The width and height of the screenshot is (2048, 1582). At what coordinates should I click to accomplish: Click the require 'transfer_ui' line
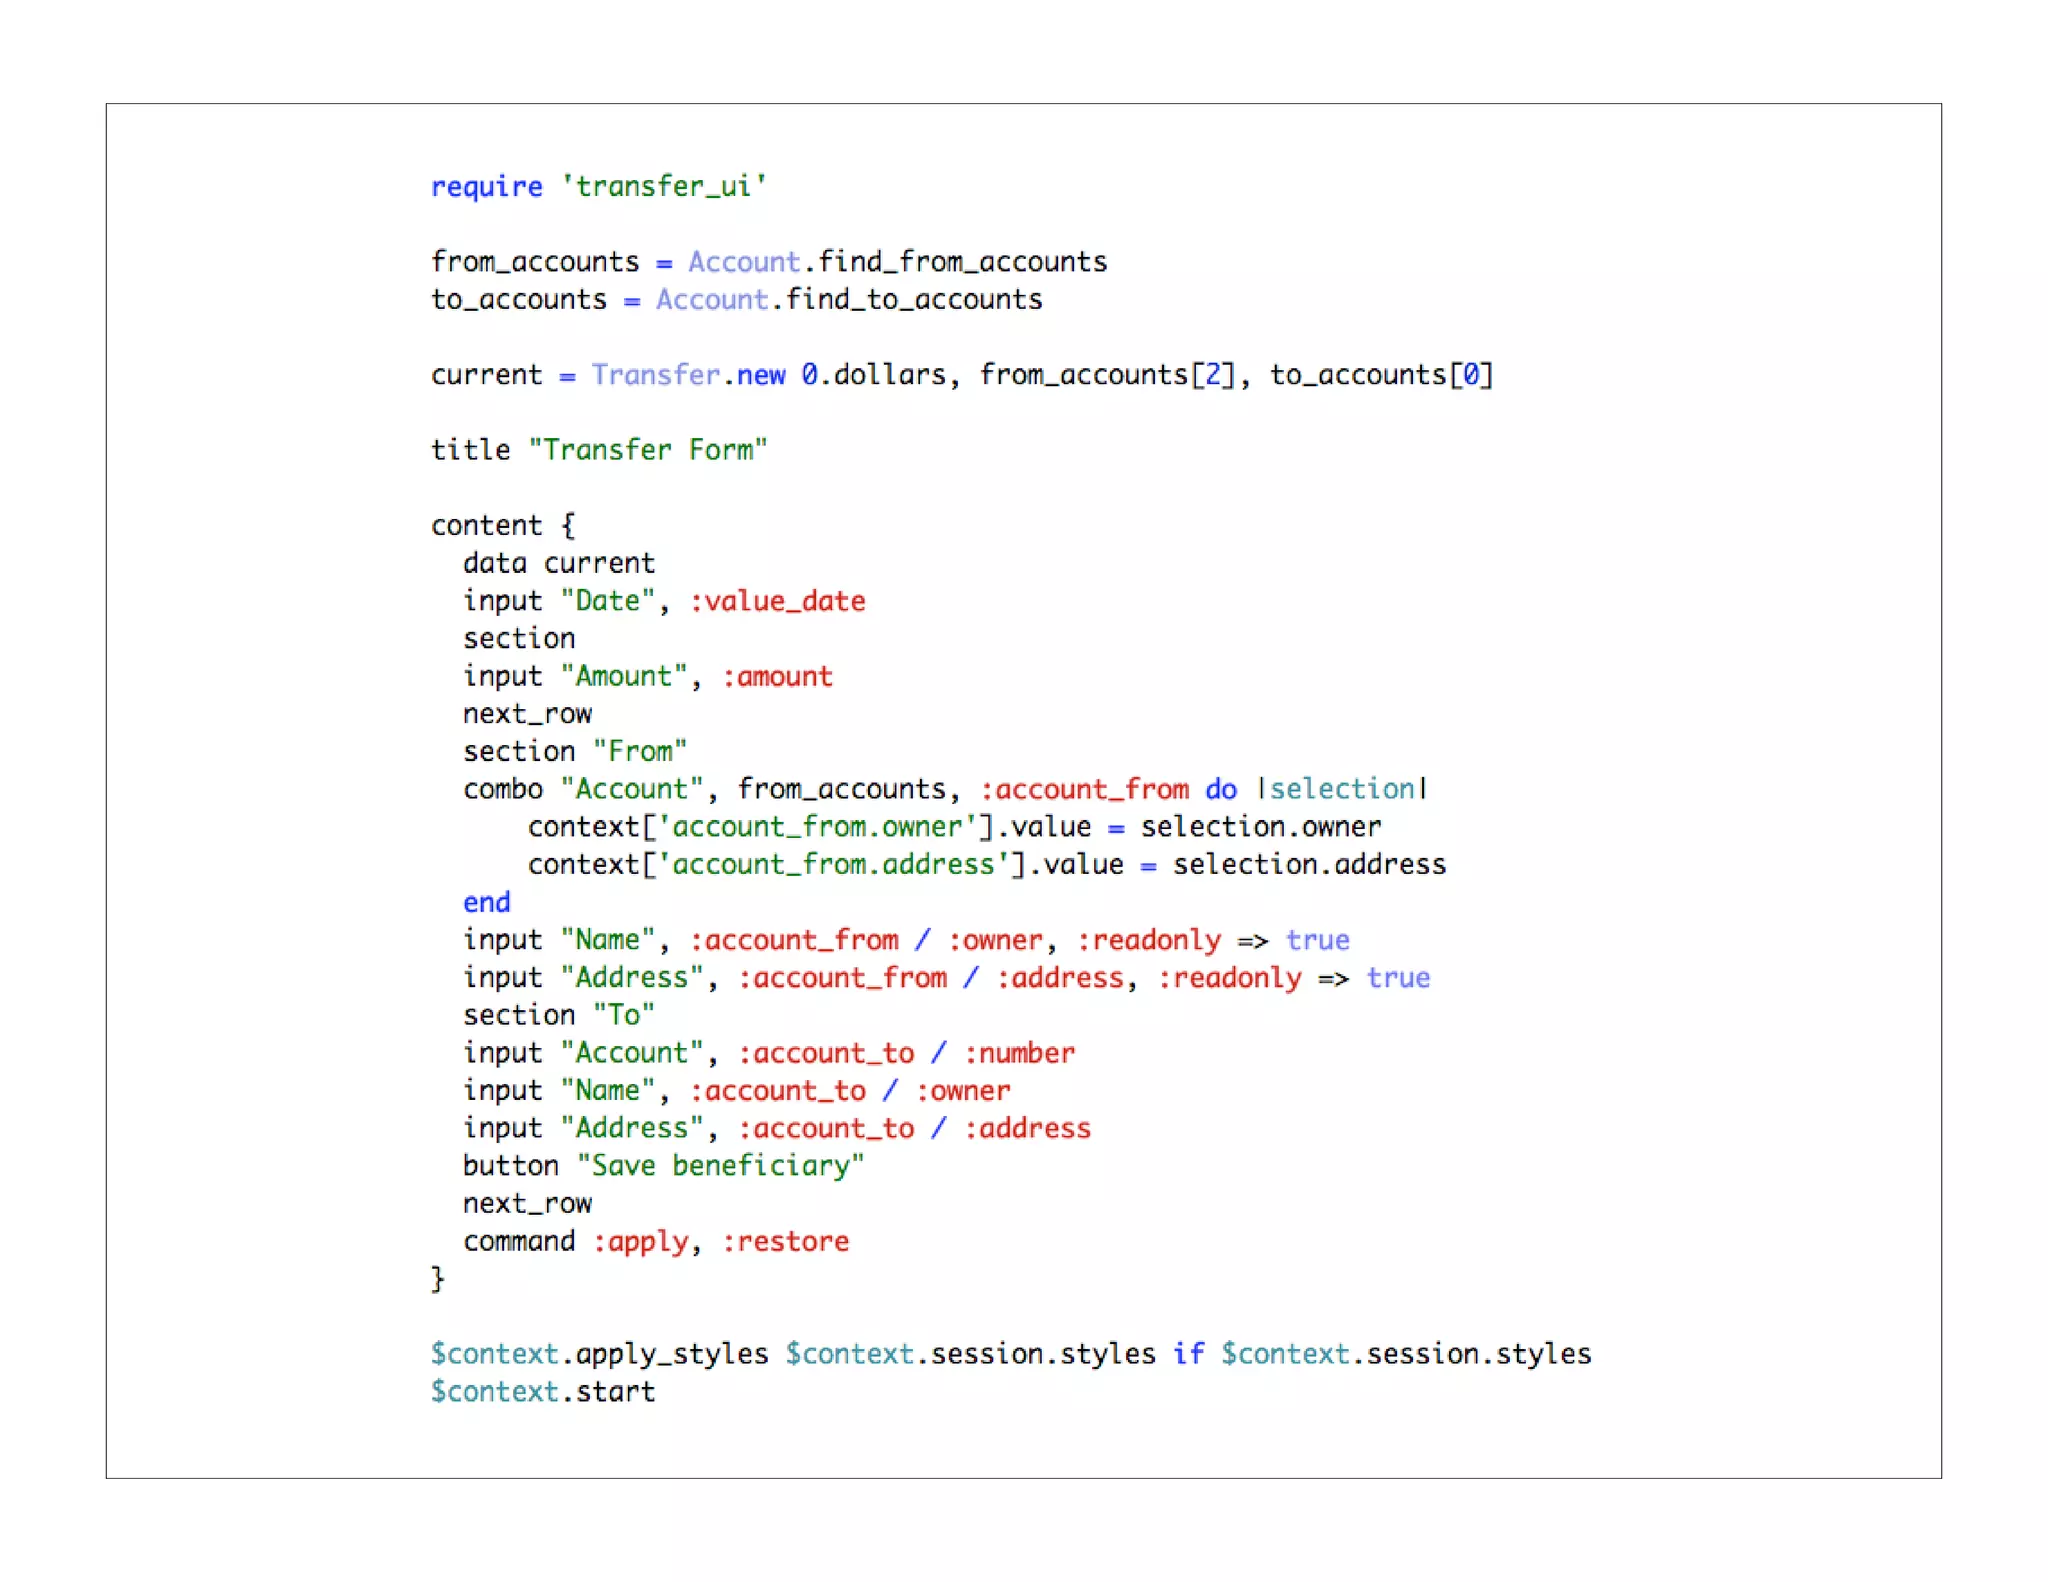(598, 187)
